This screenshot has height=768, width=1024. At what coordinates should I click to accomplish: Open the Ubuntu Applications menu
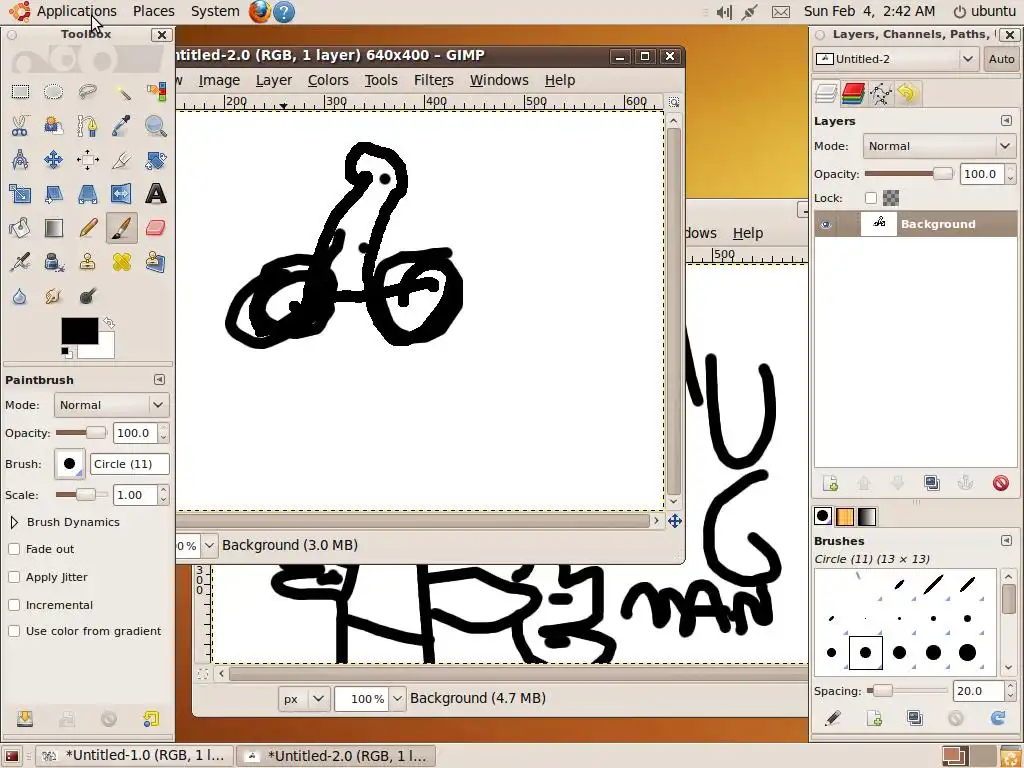[76, 11]
